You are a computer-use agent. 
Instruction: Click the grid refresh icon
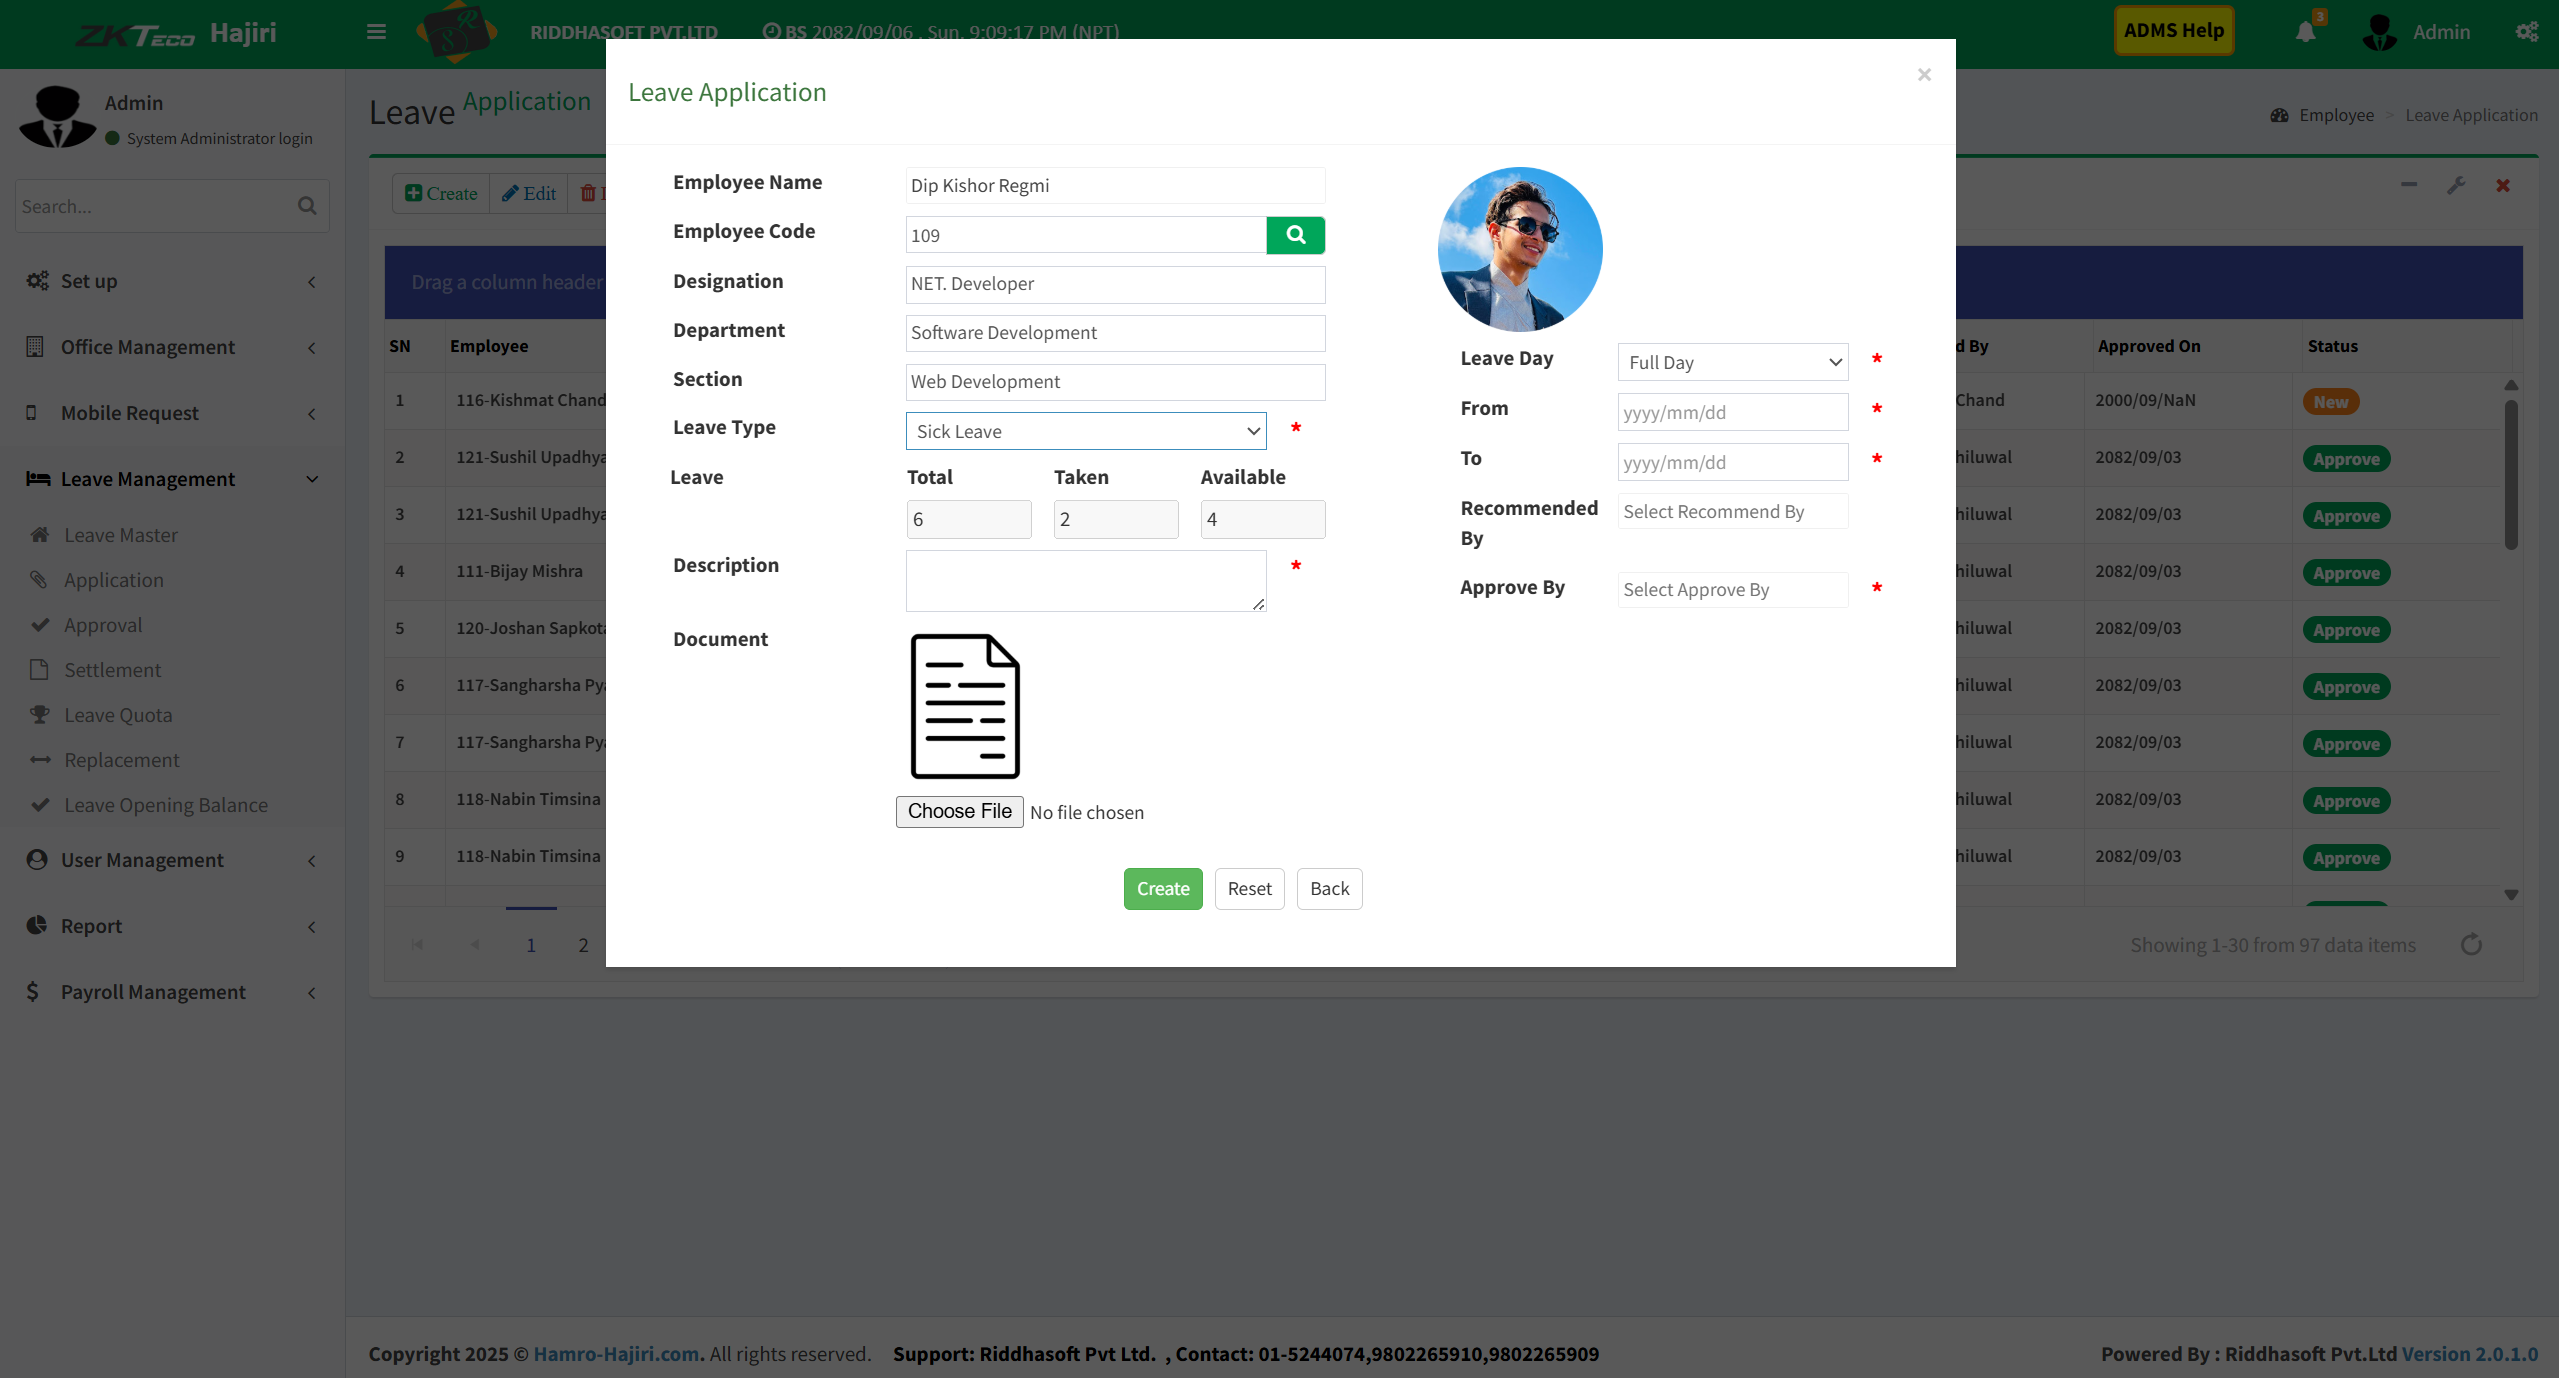point(2471,945)
